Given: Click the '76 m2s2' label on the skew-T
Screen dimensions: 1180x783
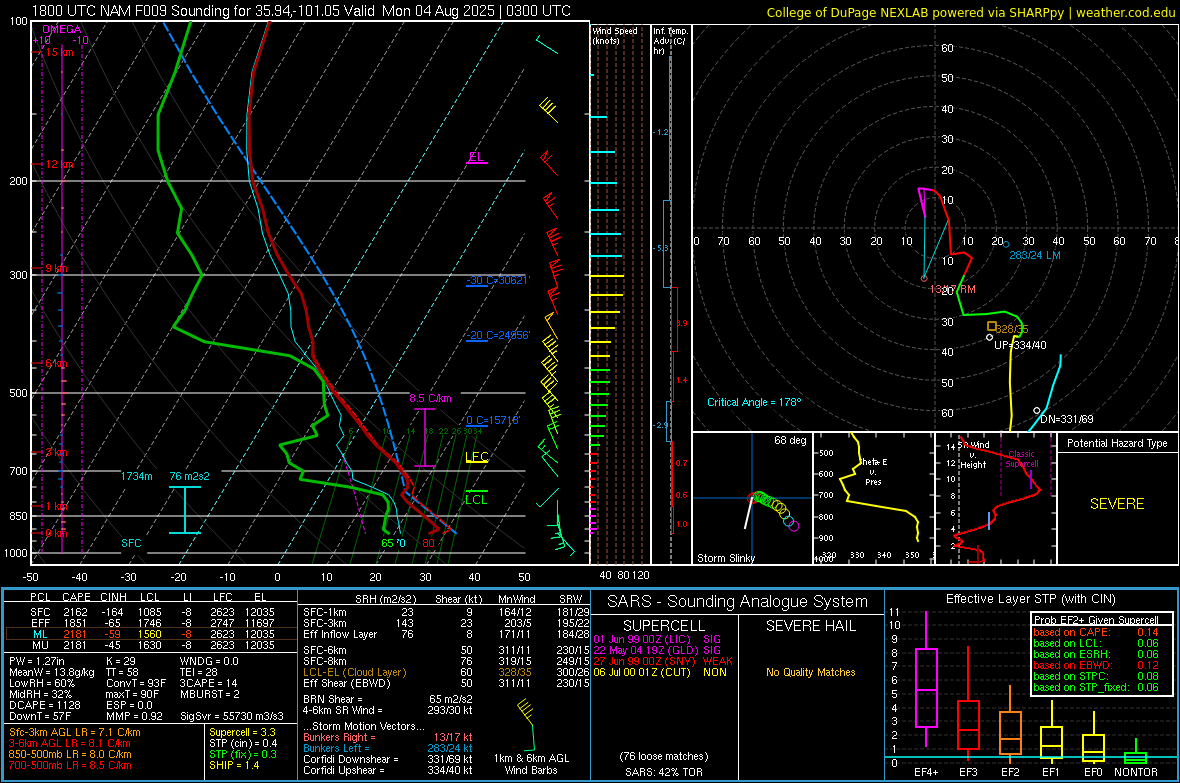Looking at the screenshot, I should 190,476.
